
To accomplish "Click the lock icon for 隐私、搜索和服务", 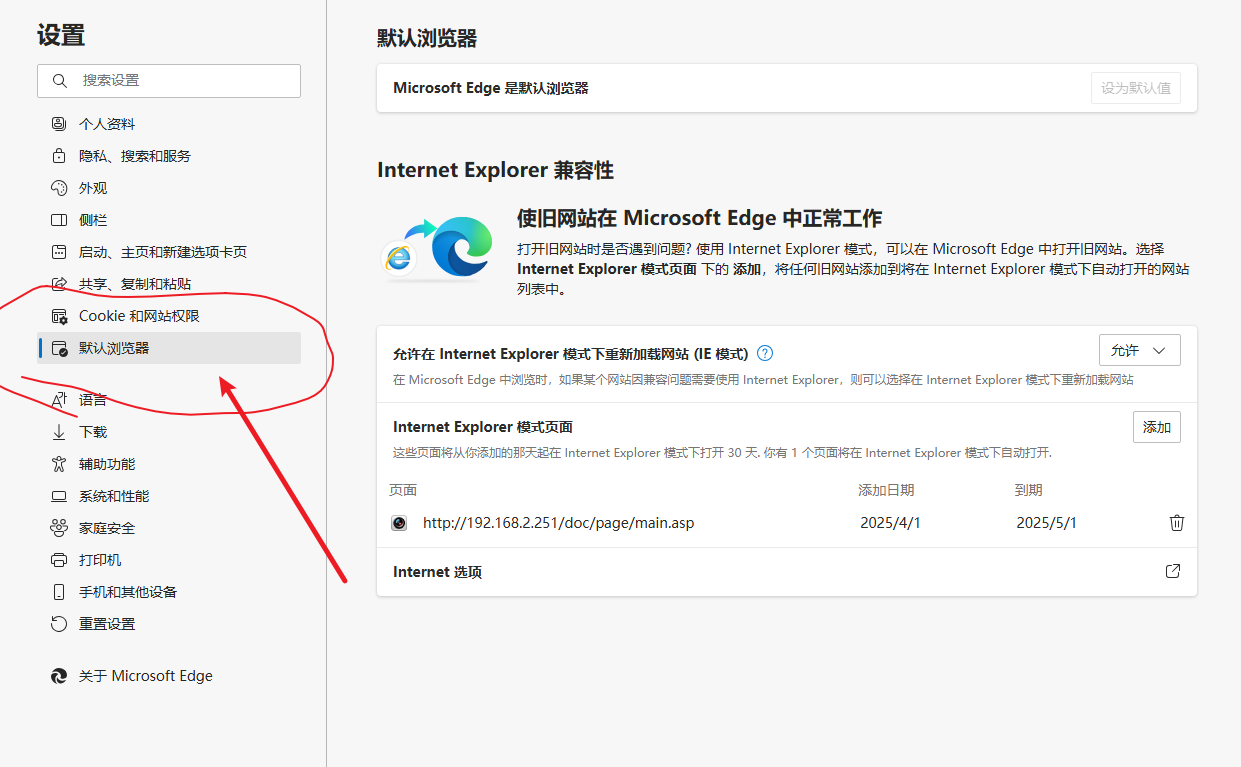I will (59, 156).
